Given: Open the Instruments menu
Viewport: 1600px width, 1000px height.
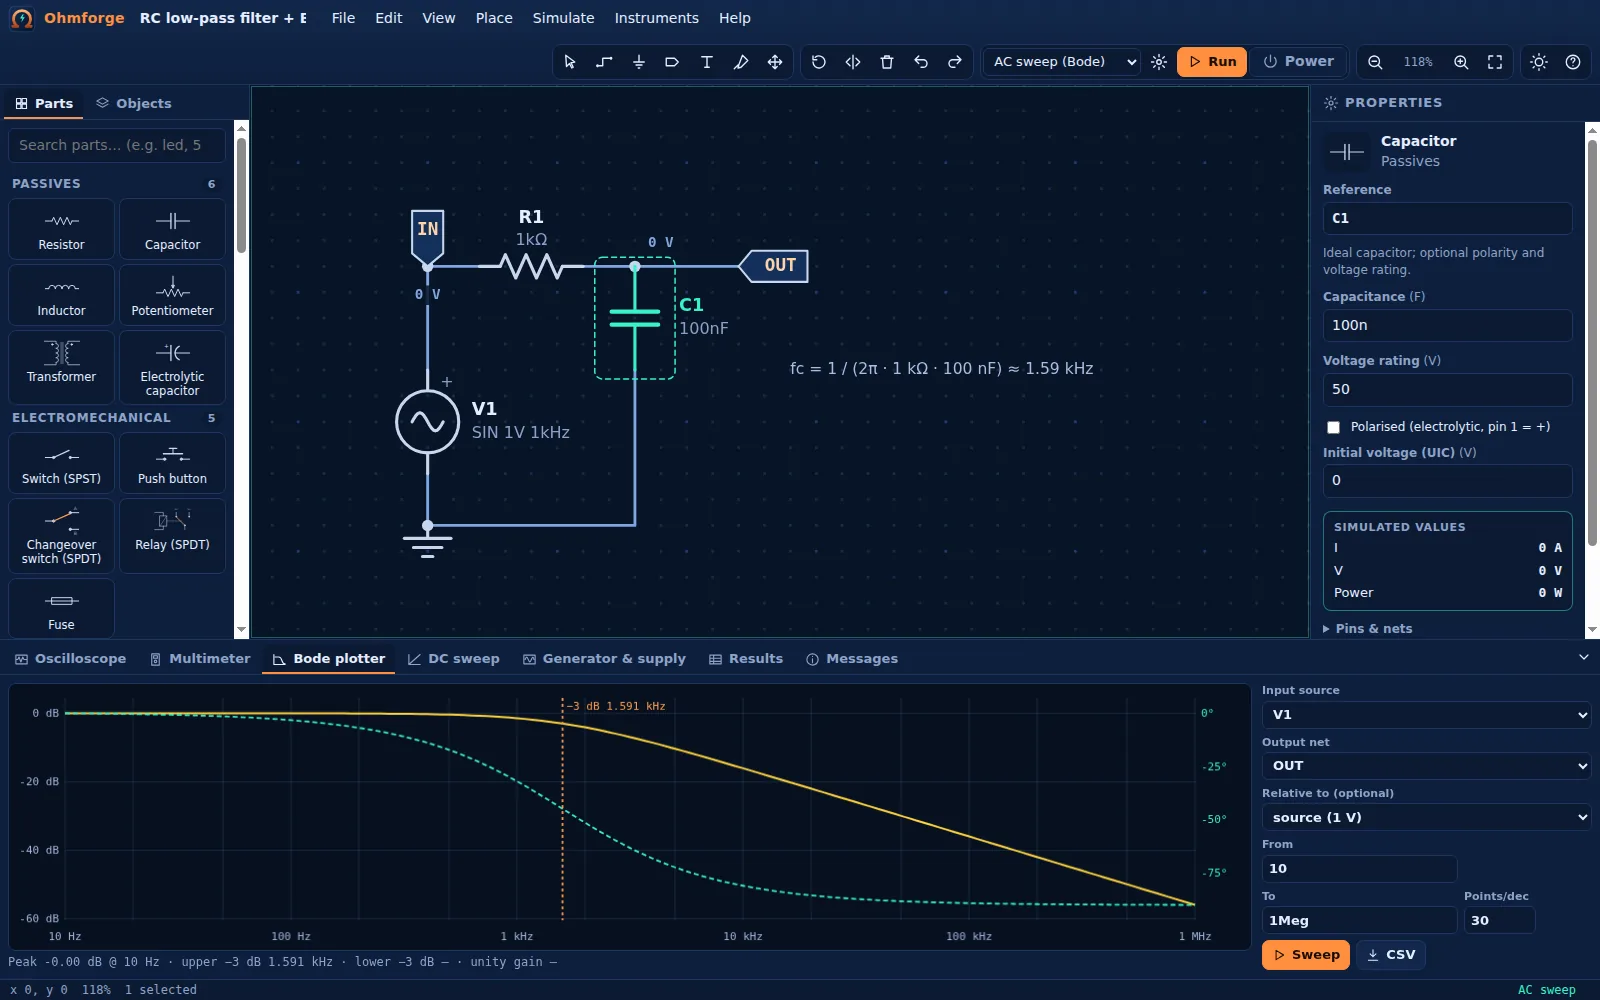Looking at the screenshot, I should pos(656,18).
